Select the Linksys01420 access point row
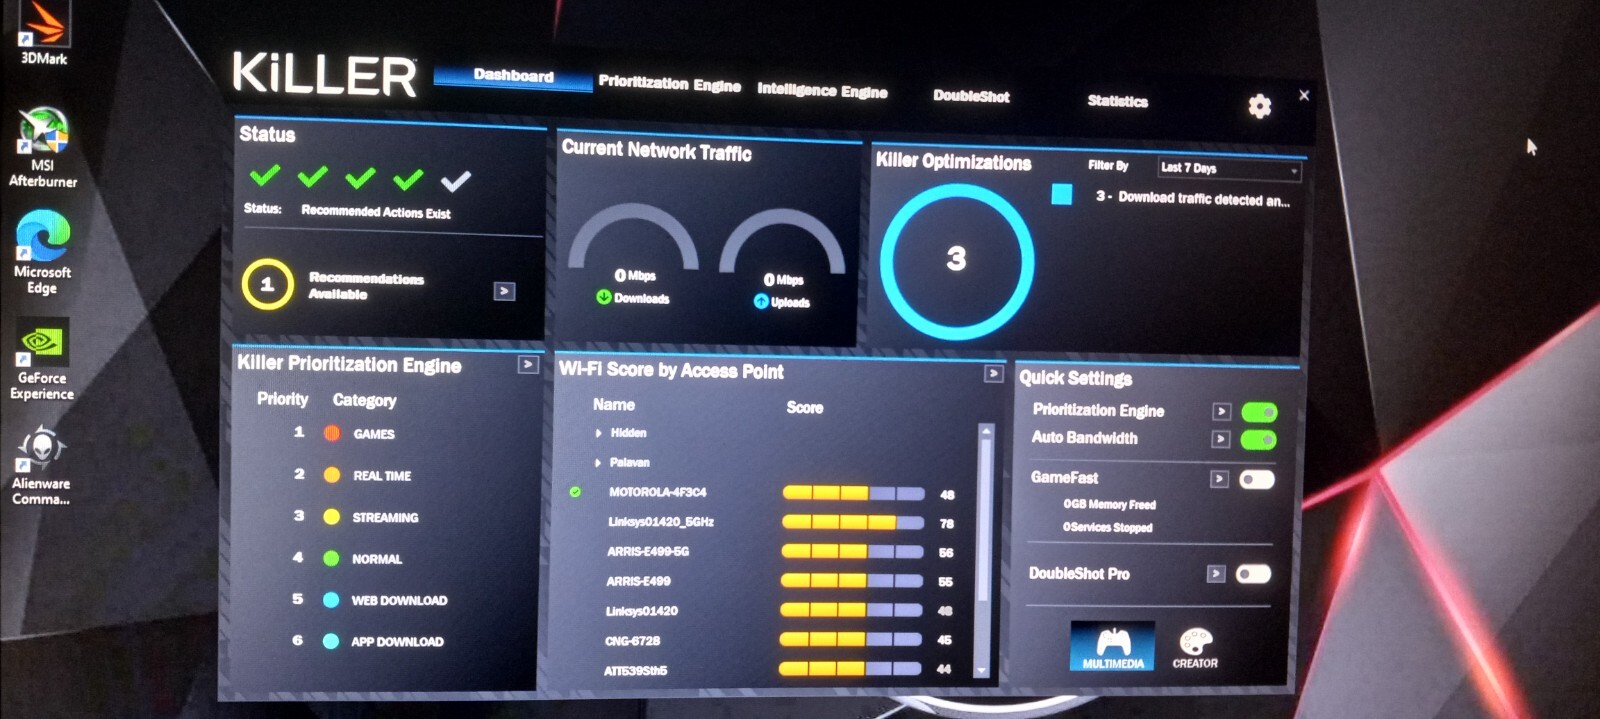Screen dimensions: 1600x719 tap(641, 611)
